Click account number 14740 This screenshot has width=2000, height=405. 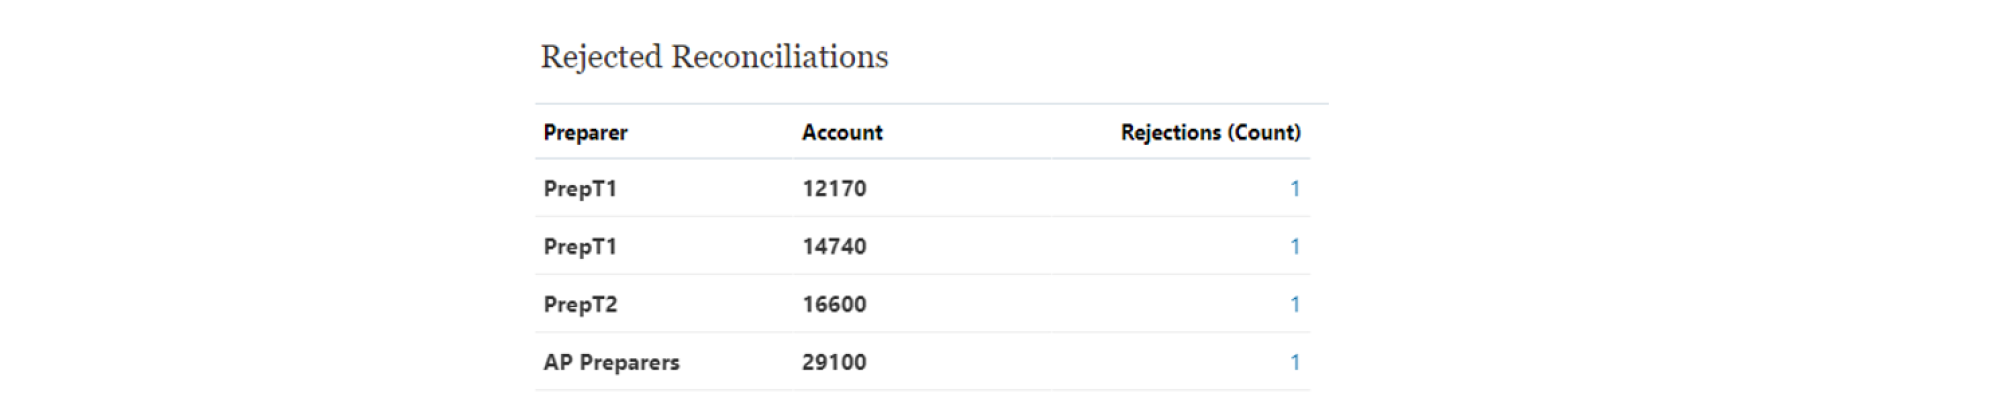tap(834, 246)
